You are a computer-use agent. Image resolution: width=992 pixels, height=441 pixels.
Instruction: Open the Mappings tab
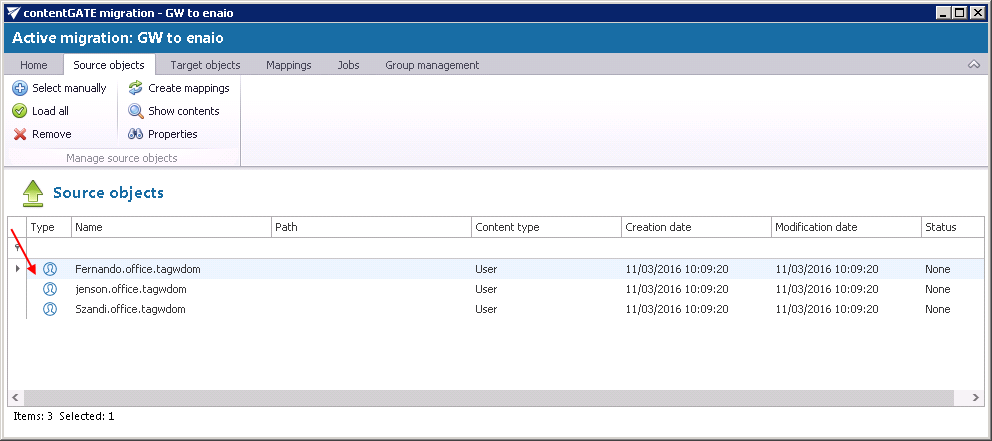[x=288, y=65]
